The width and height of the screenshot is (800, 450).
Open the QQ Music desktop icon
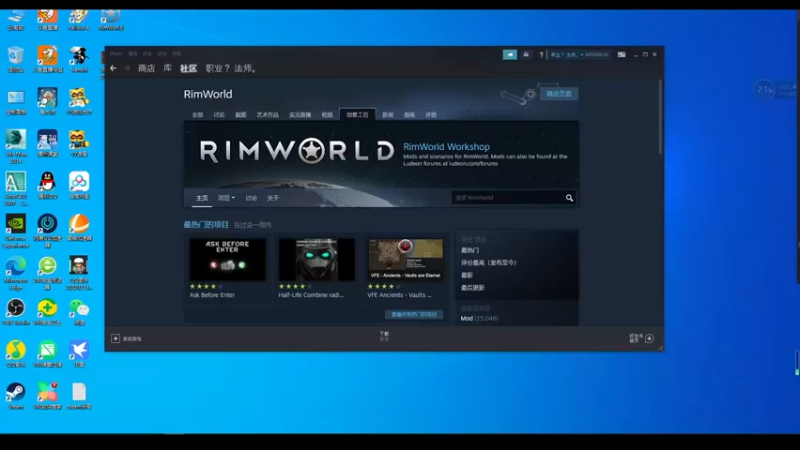[x=16, y=354]
